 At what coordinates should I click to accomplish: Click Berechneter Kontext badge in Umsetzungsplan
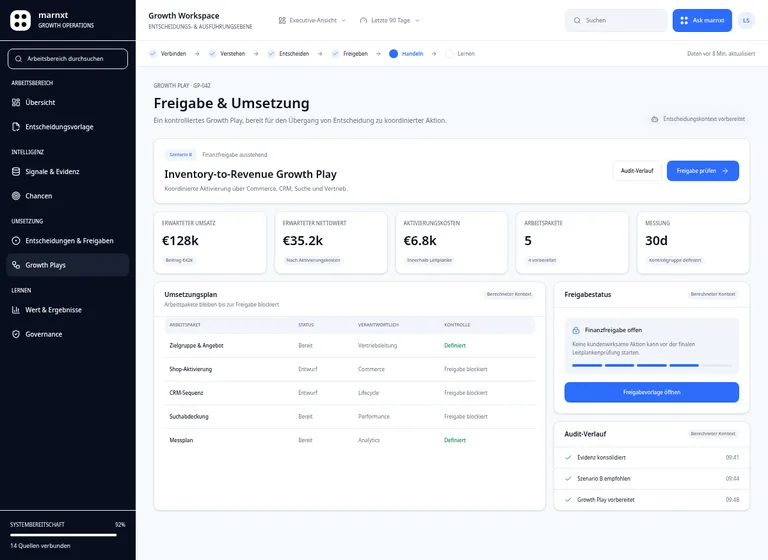(x=509, y=294)
